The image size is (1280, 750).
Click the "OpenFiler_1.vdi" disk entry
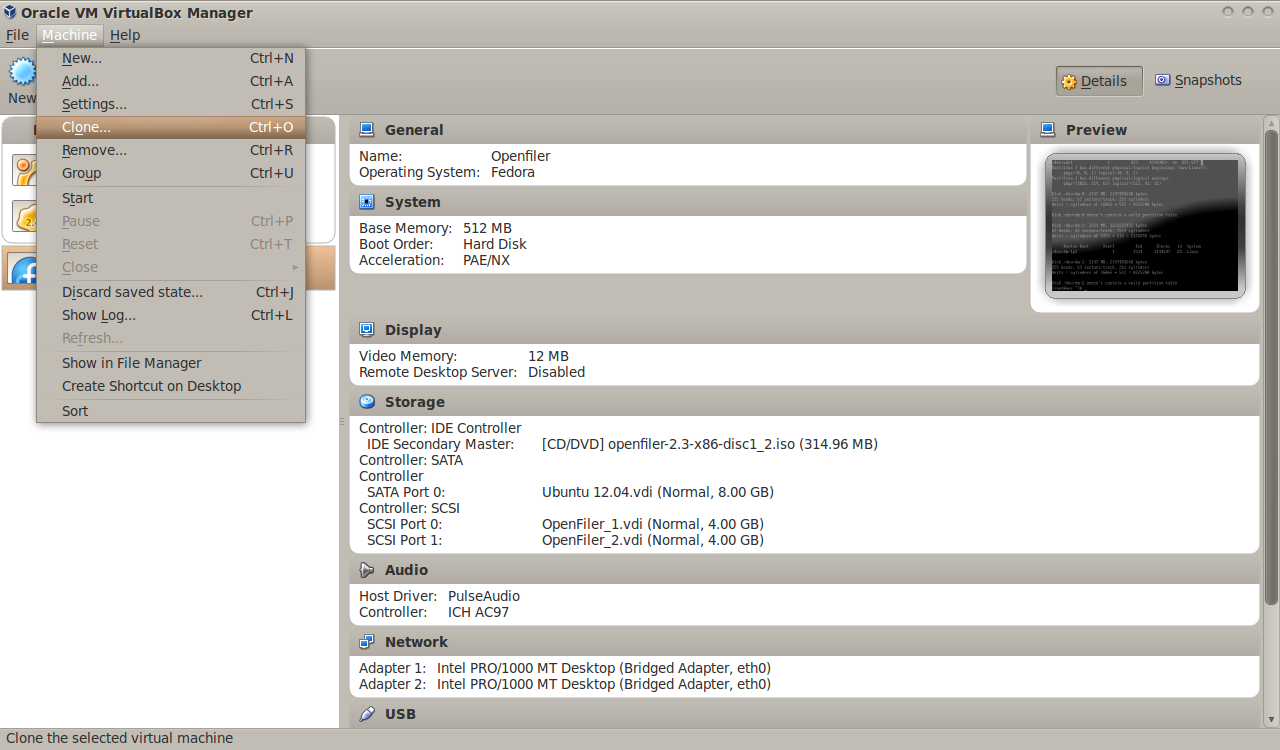pos(653,524)
